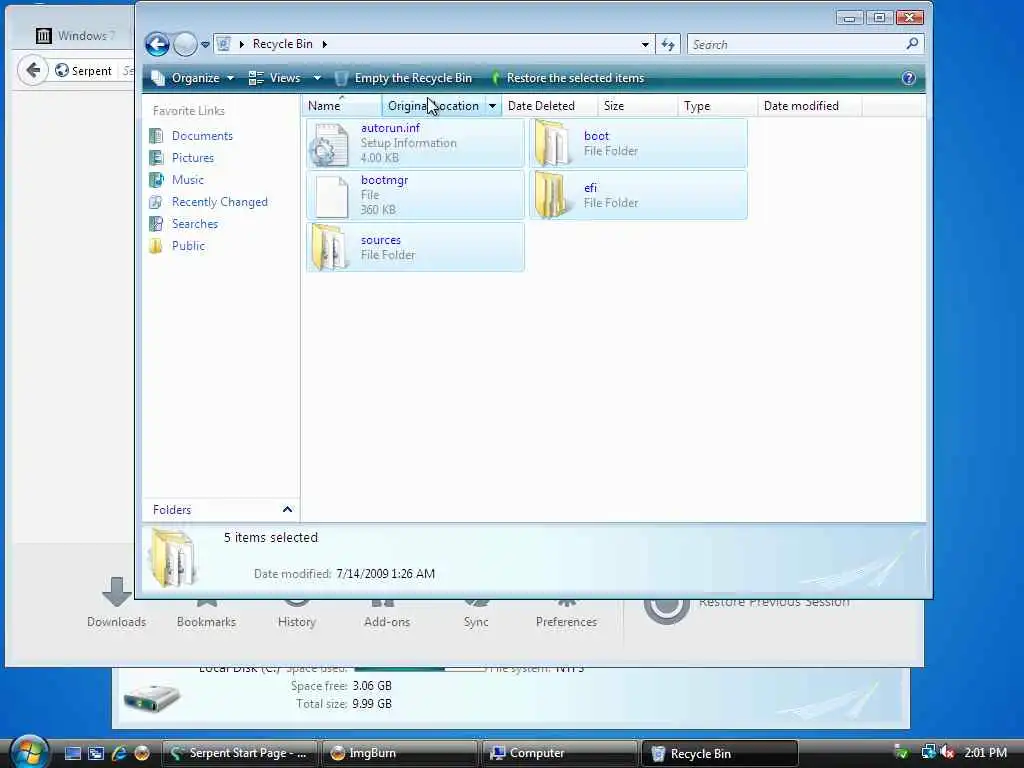1024x768 pixels.
Task: Click Show Desktop quick launch icon
Action: 73,753
